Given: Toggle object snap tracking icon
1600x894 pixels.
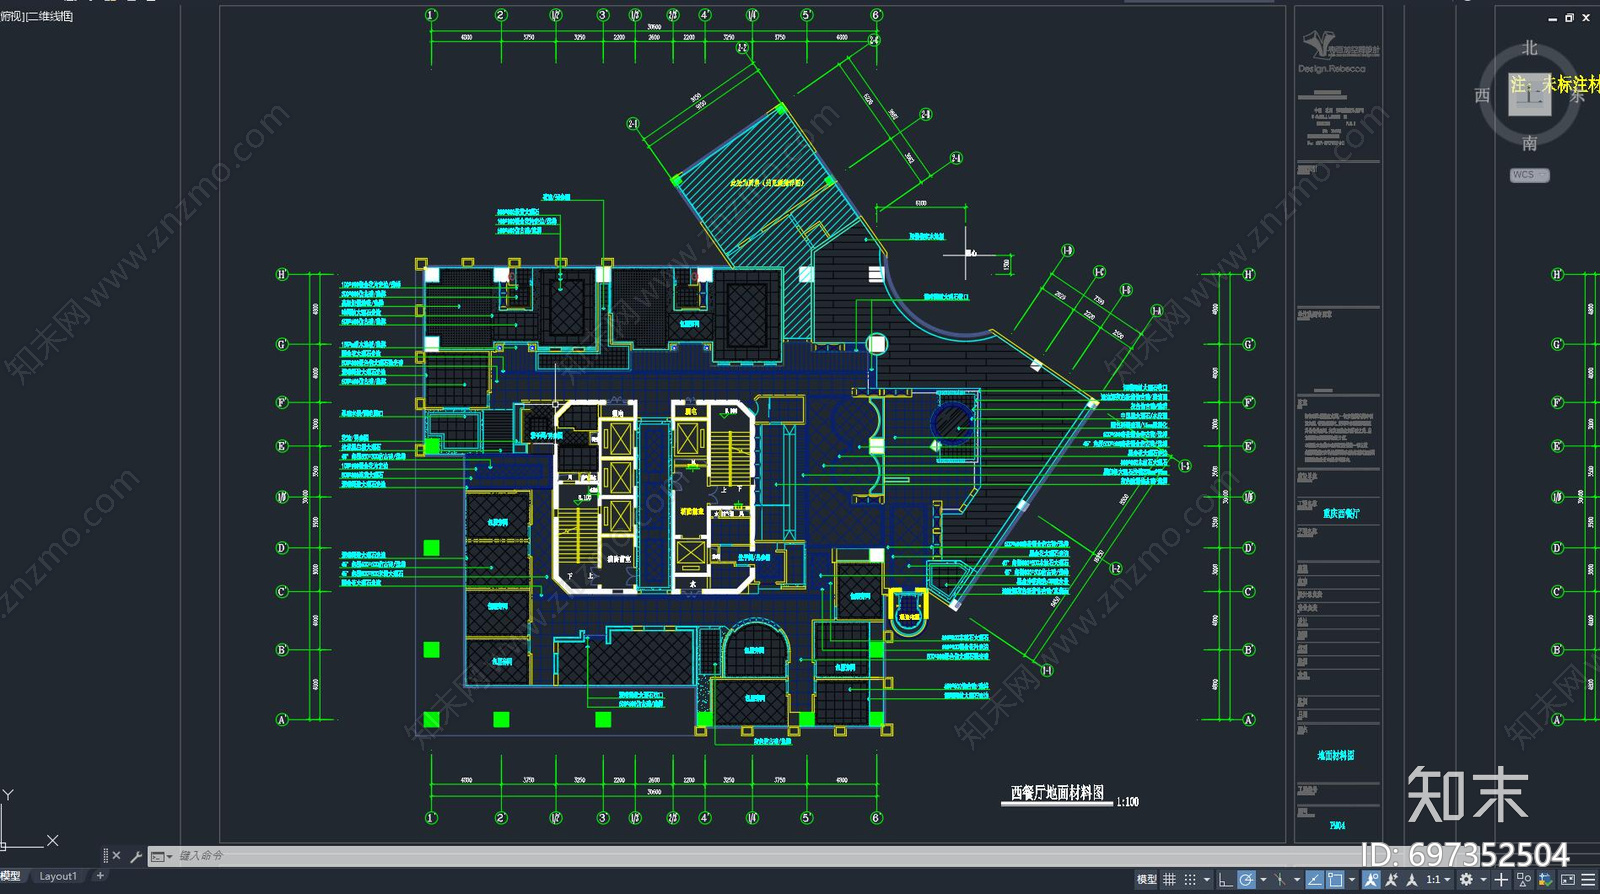Looking at the screenshot, I should pyautogui.click(x=1315, y=880).
